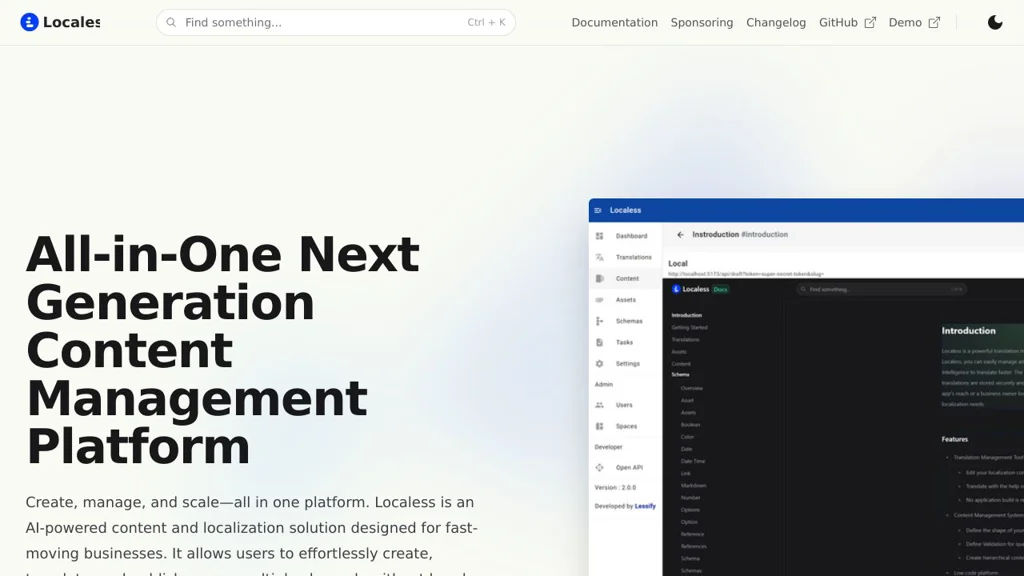Viewport: 1024px width, 576px height.
Task: Open the Localess home link text
Action: click(71, 22)
